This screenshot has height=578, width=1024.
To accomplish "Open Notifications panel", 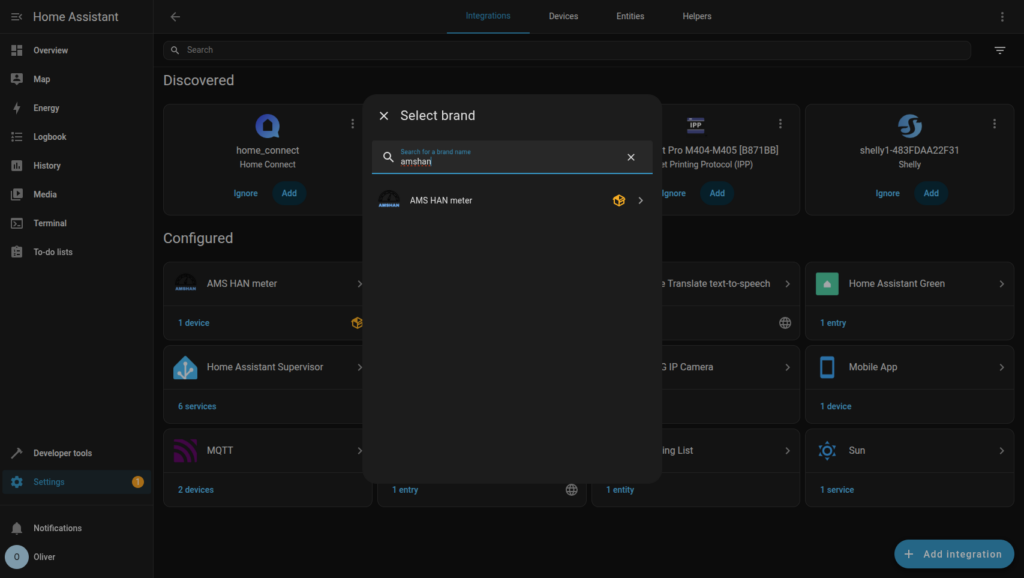I will coord(76,528).
